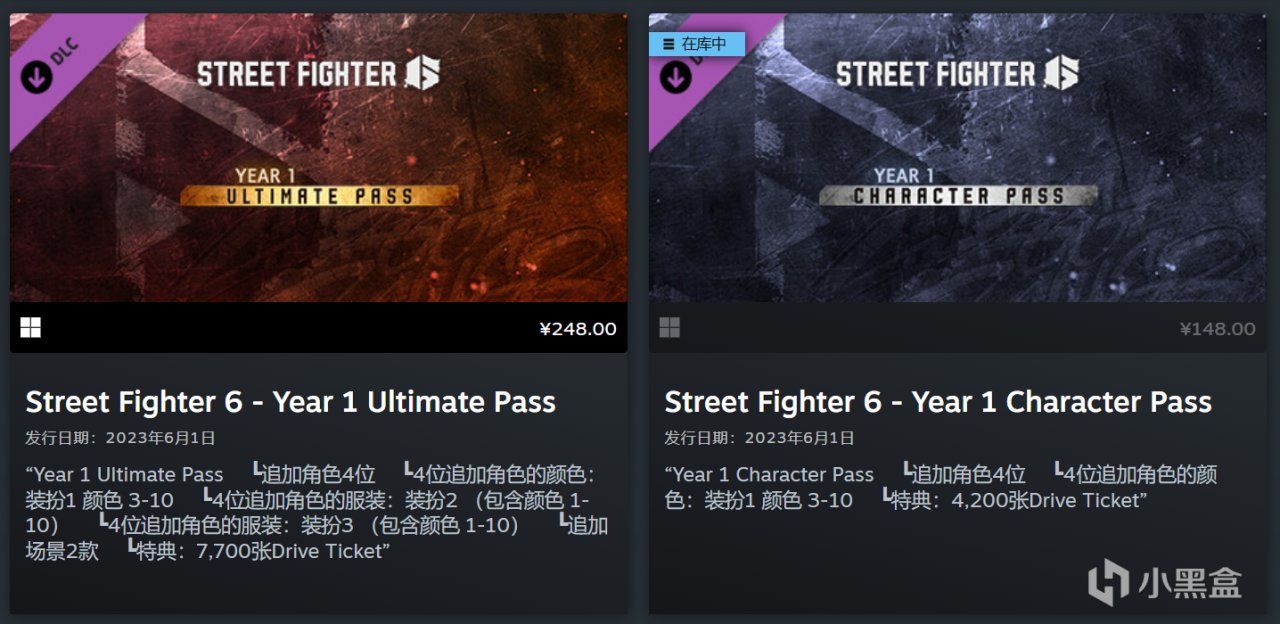Click the Street Fighter 6 emblem on Character Pass
The height and width of the screenshot is (624, 1280).
pyautogui.click(x=1061, y=73)
